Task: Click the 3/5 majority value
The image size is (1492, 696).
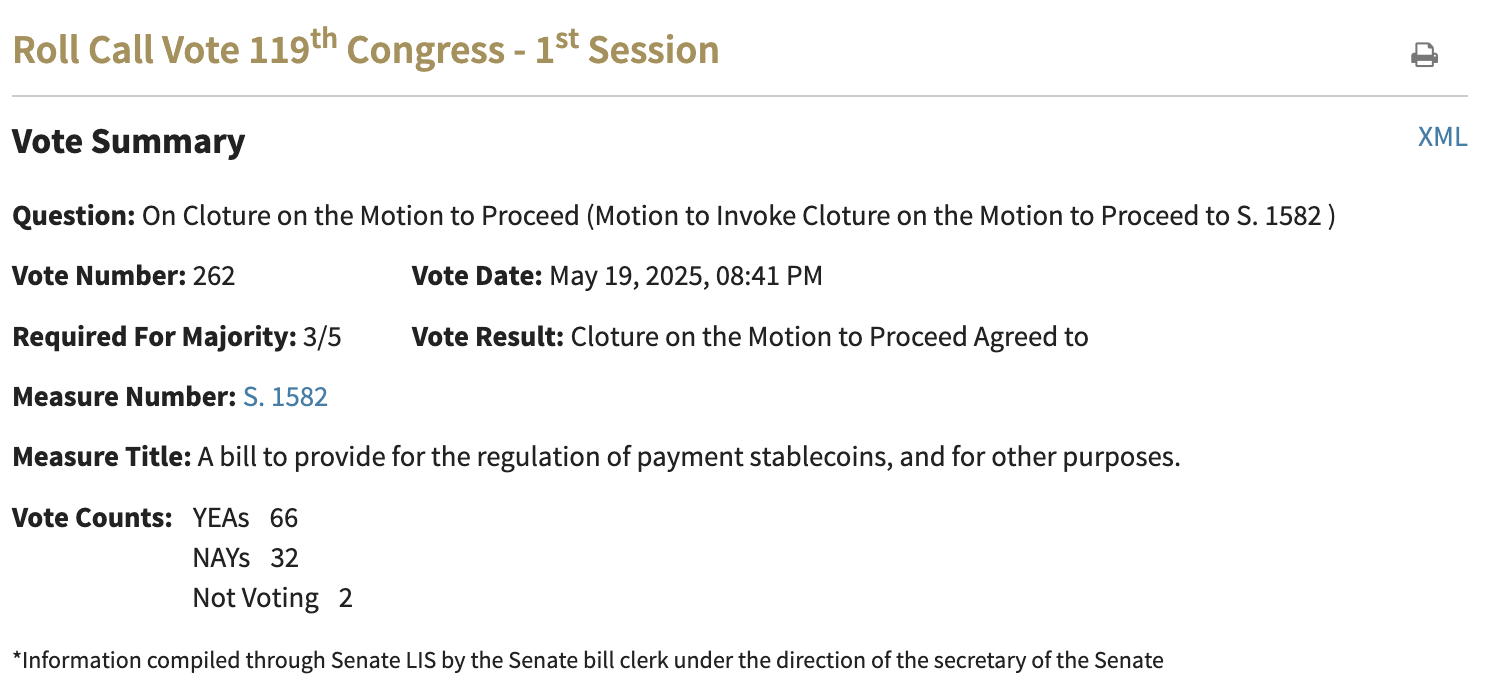Action: [321, 337]
